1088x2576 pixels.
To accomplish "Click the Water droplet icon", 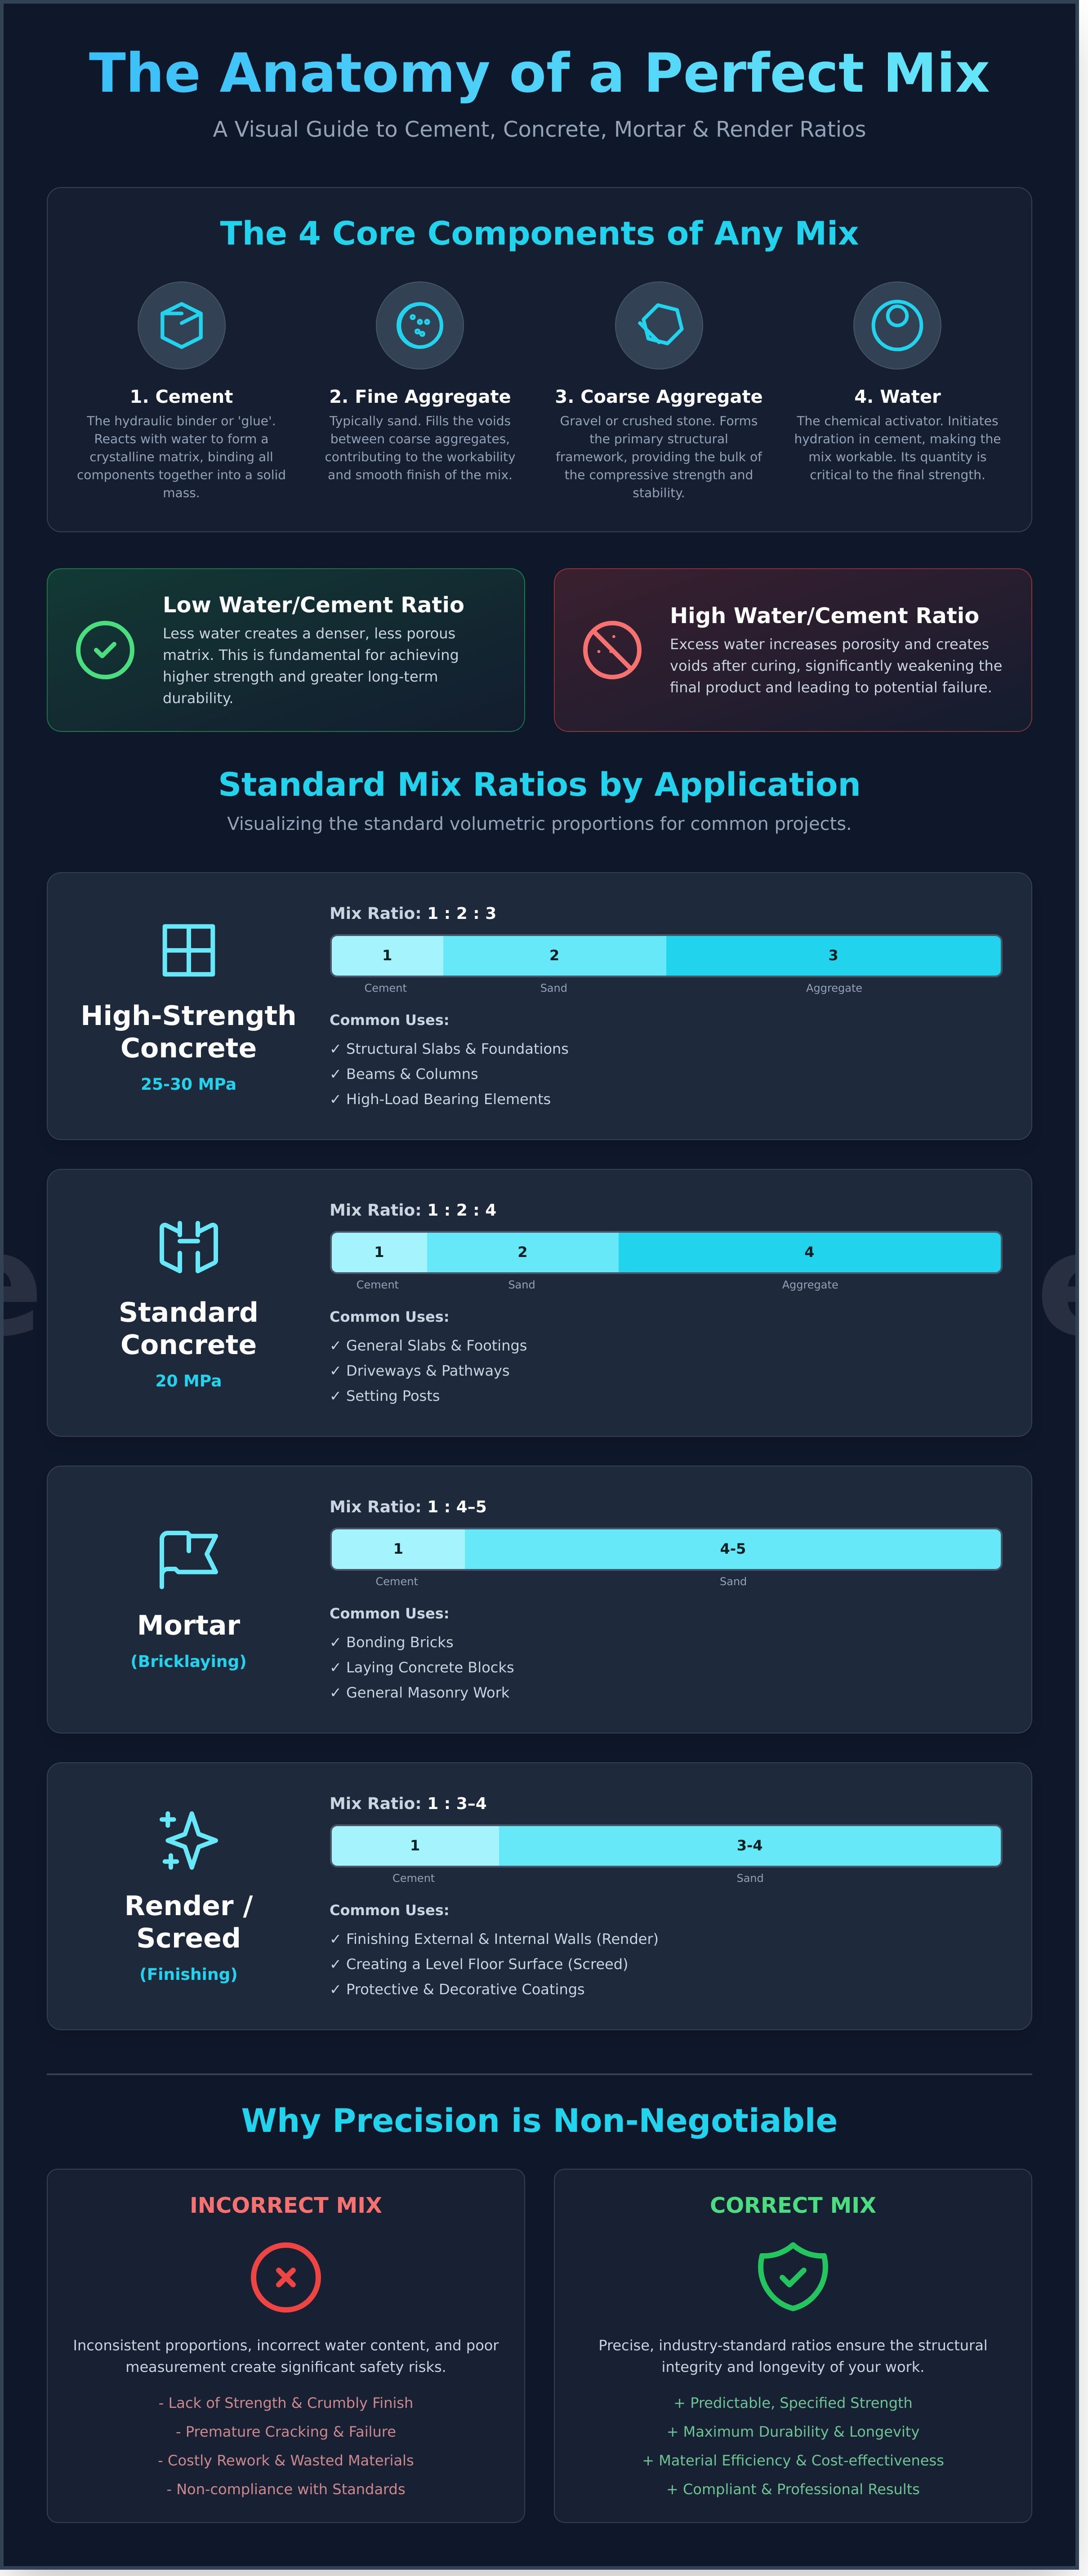I will (897, 325).
